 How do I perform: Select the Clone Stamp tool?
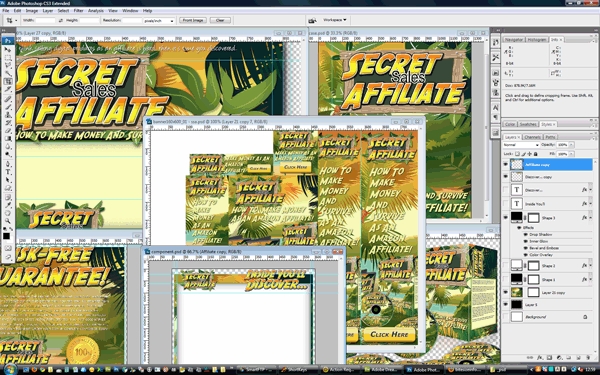[x=8, y=115]
